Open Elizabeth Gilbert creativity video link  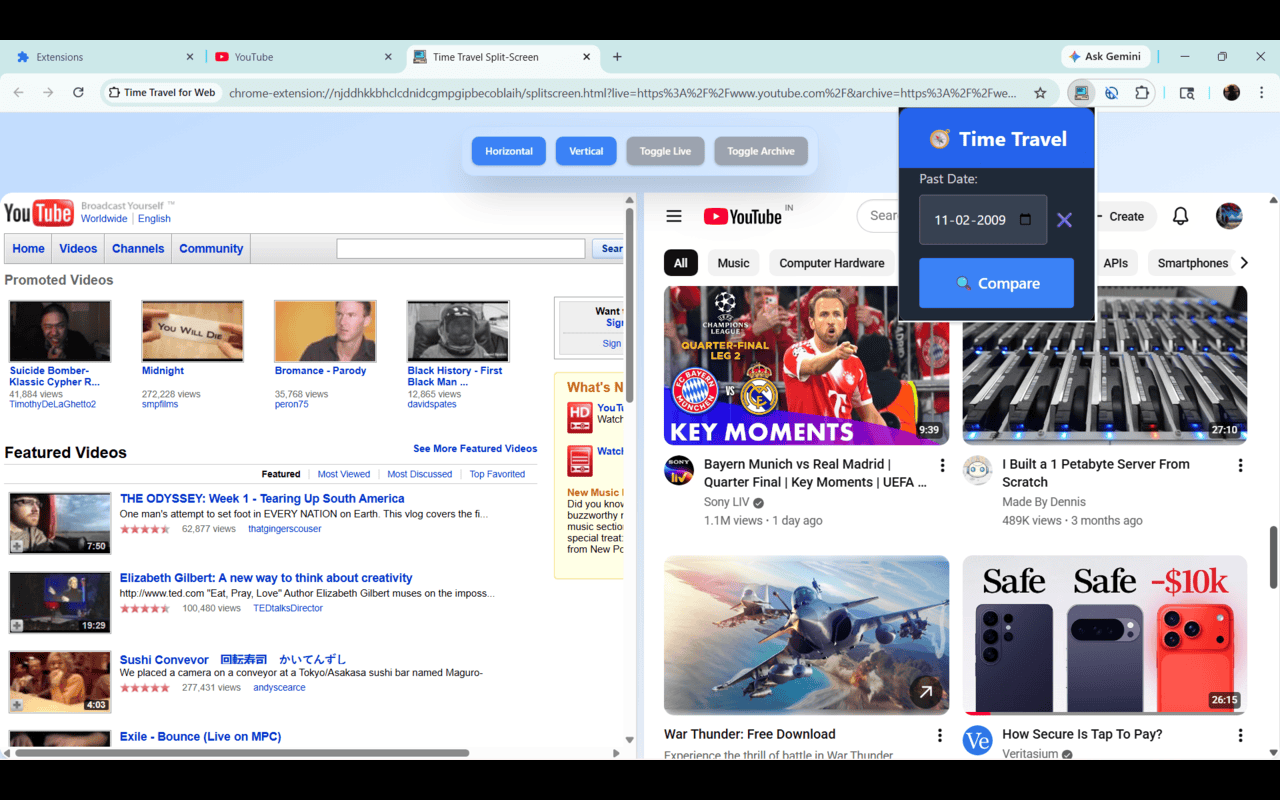[266, 578]
